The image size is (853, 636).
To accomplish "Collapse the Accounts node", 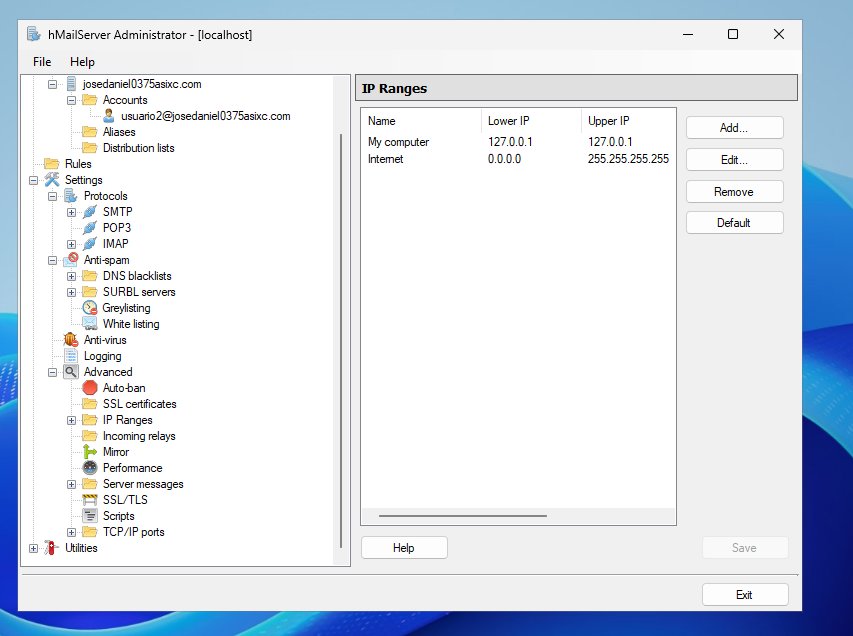I will [x=71, y=100].
